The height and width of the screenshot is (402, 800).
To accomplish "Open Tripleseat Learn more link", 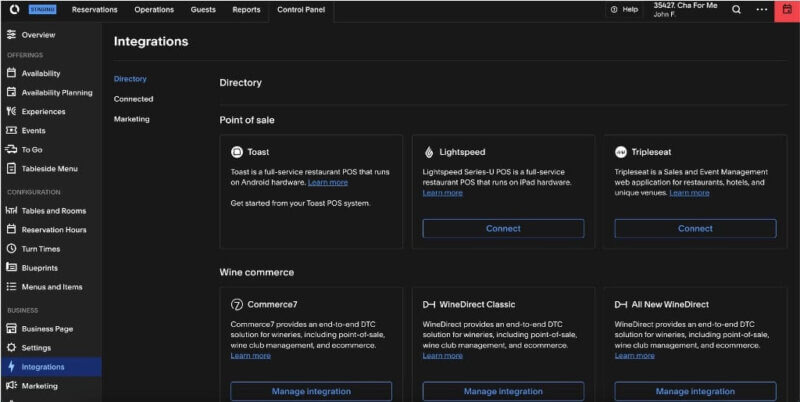I will tap(689, 193).
